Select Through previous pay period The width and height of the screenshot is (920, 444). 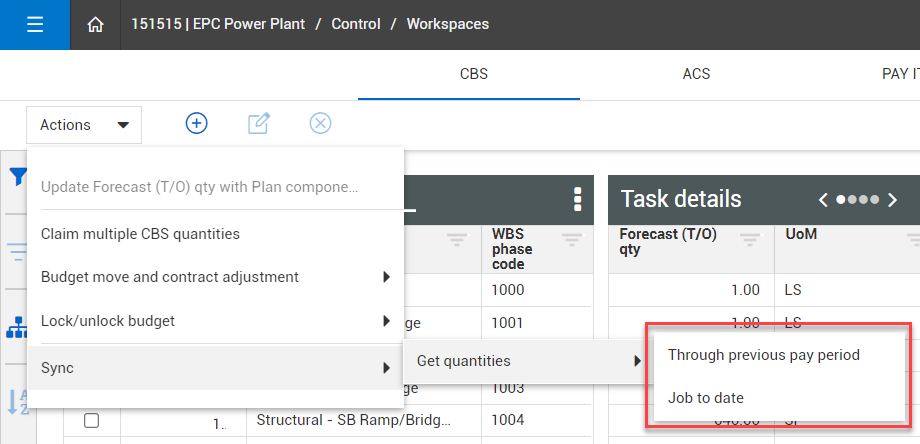pos(763,355)
